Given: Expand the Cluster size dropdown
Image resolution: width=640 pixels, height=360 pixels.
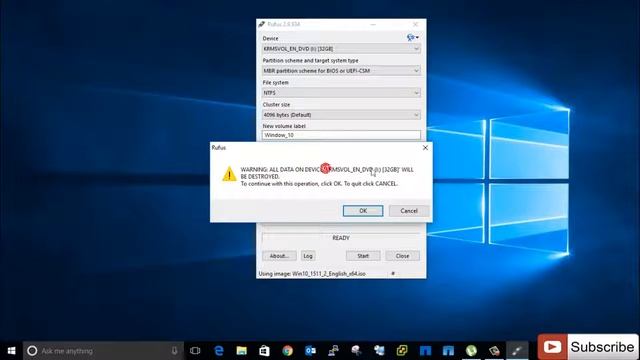Looking at the screenshot, I should point(341,115).
